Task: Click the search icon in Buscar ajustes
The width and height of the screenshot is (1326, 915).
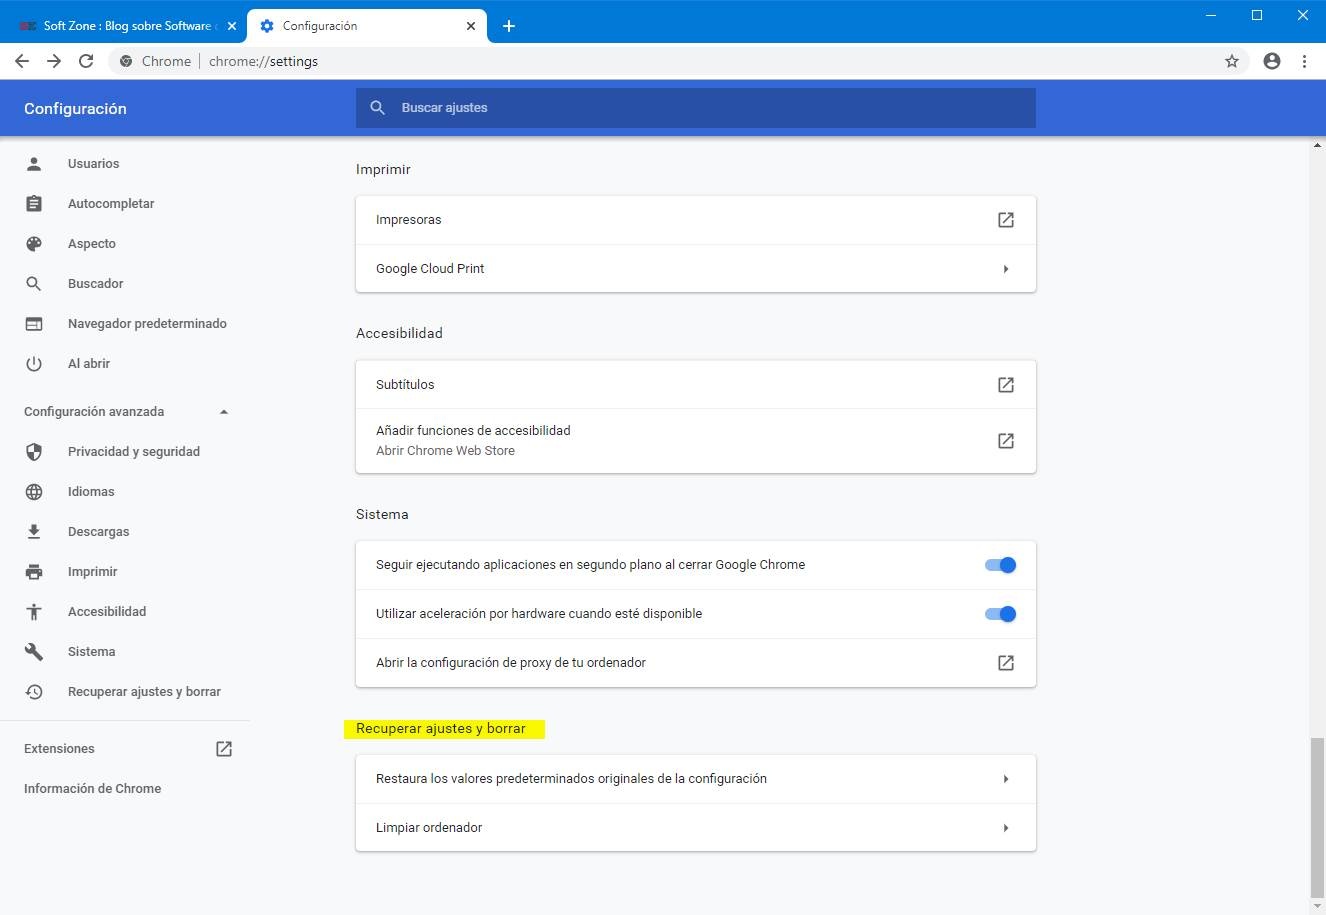Action: [x=378, y=108]
